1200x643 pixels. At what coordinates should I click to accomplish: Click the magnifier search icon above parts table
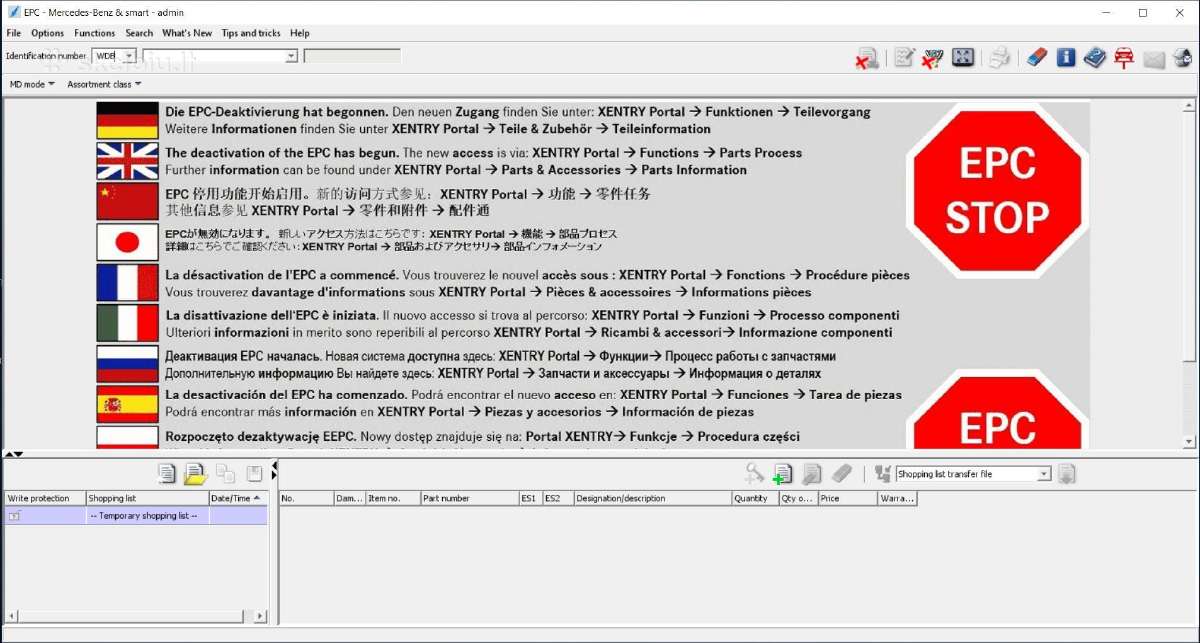click(x=755, y=474)
